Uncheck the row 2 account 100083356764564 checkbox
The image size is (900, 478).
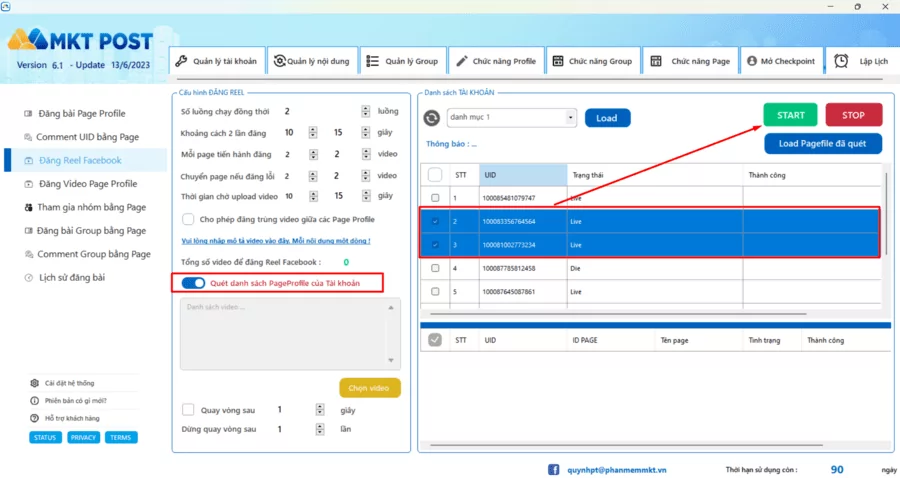point(435,221)
